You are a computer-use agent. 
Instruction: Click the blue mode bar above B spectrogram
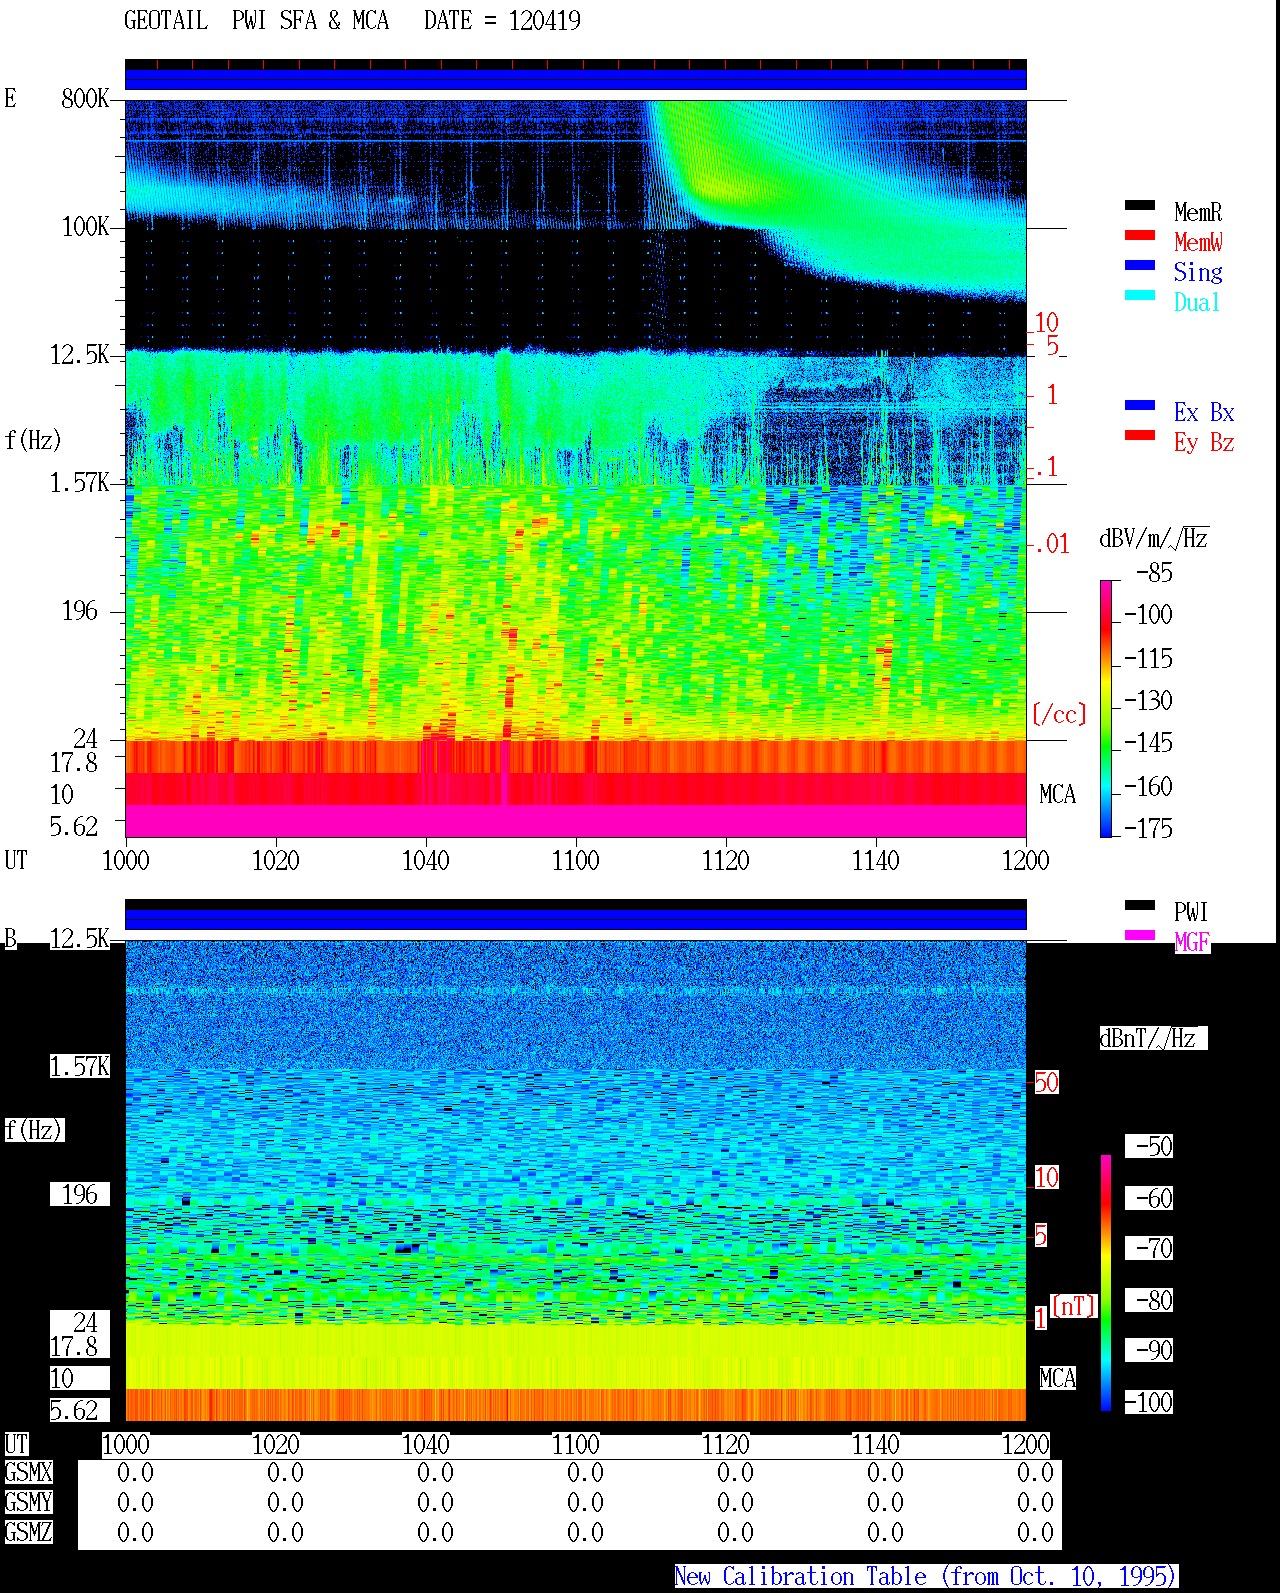[576, 919]
